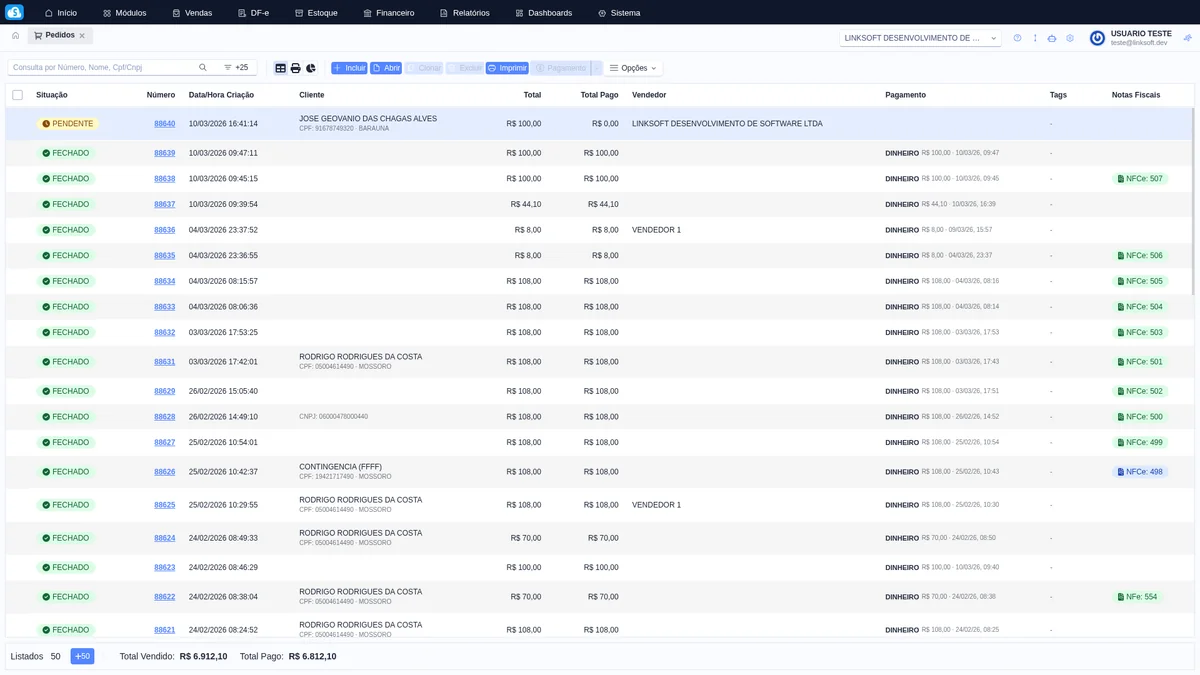Switch to the table grid view icon

pyautogui.click(x=281, y=68)
